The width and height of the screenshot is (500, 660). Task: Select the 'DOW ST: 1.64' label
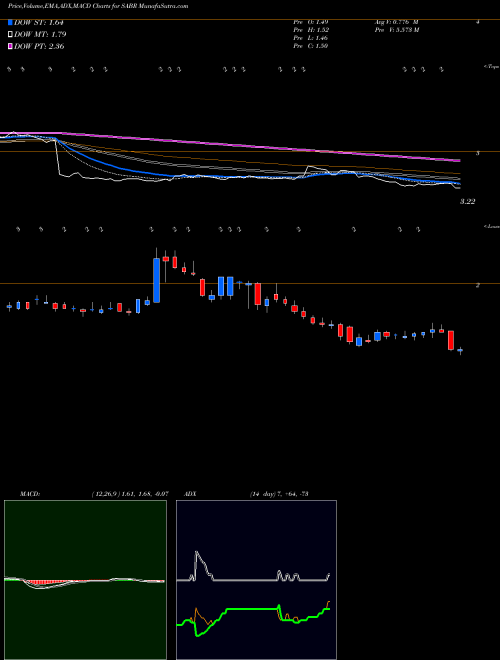(x=39, y=22)
